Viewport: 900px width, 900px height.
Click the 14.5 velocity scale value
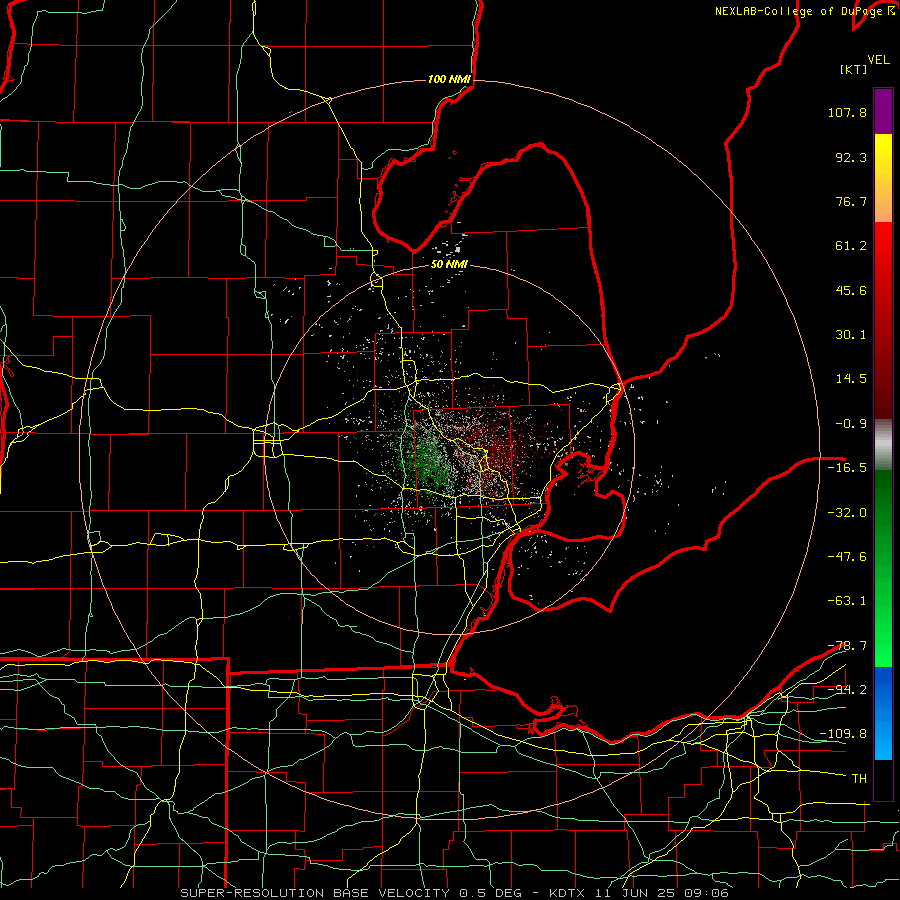click(x=851, y=379)
